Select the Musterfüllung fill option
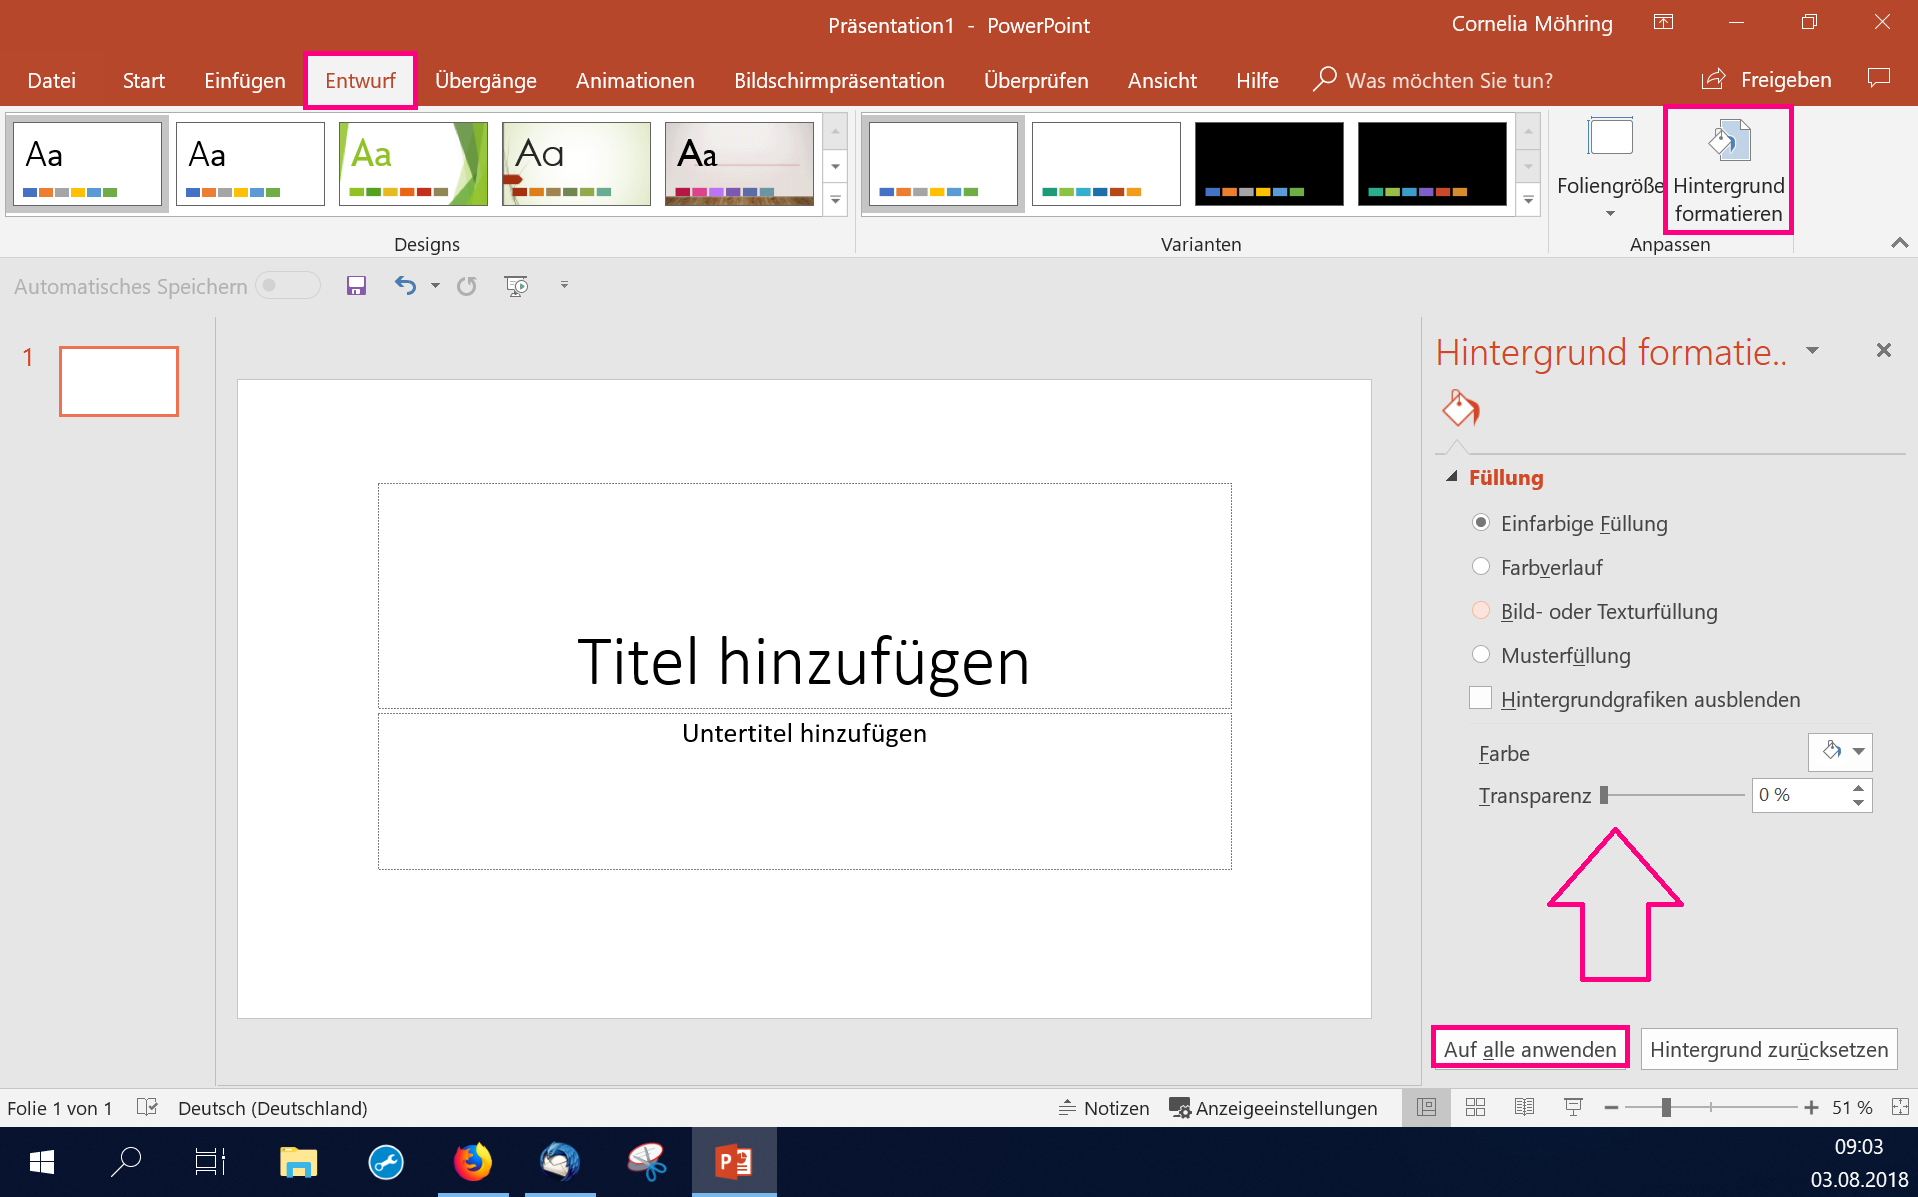Viewport: 1918px width, 1197px height. pos(1481,655)
